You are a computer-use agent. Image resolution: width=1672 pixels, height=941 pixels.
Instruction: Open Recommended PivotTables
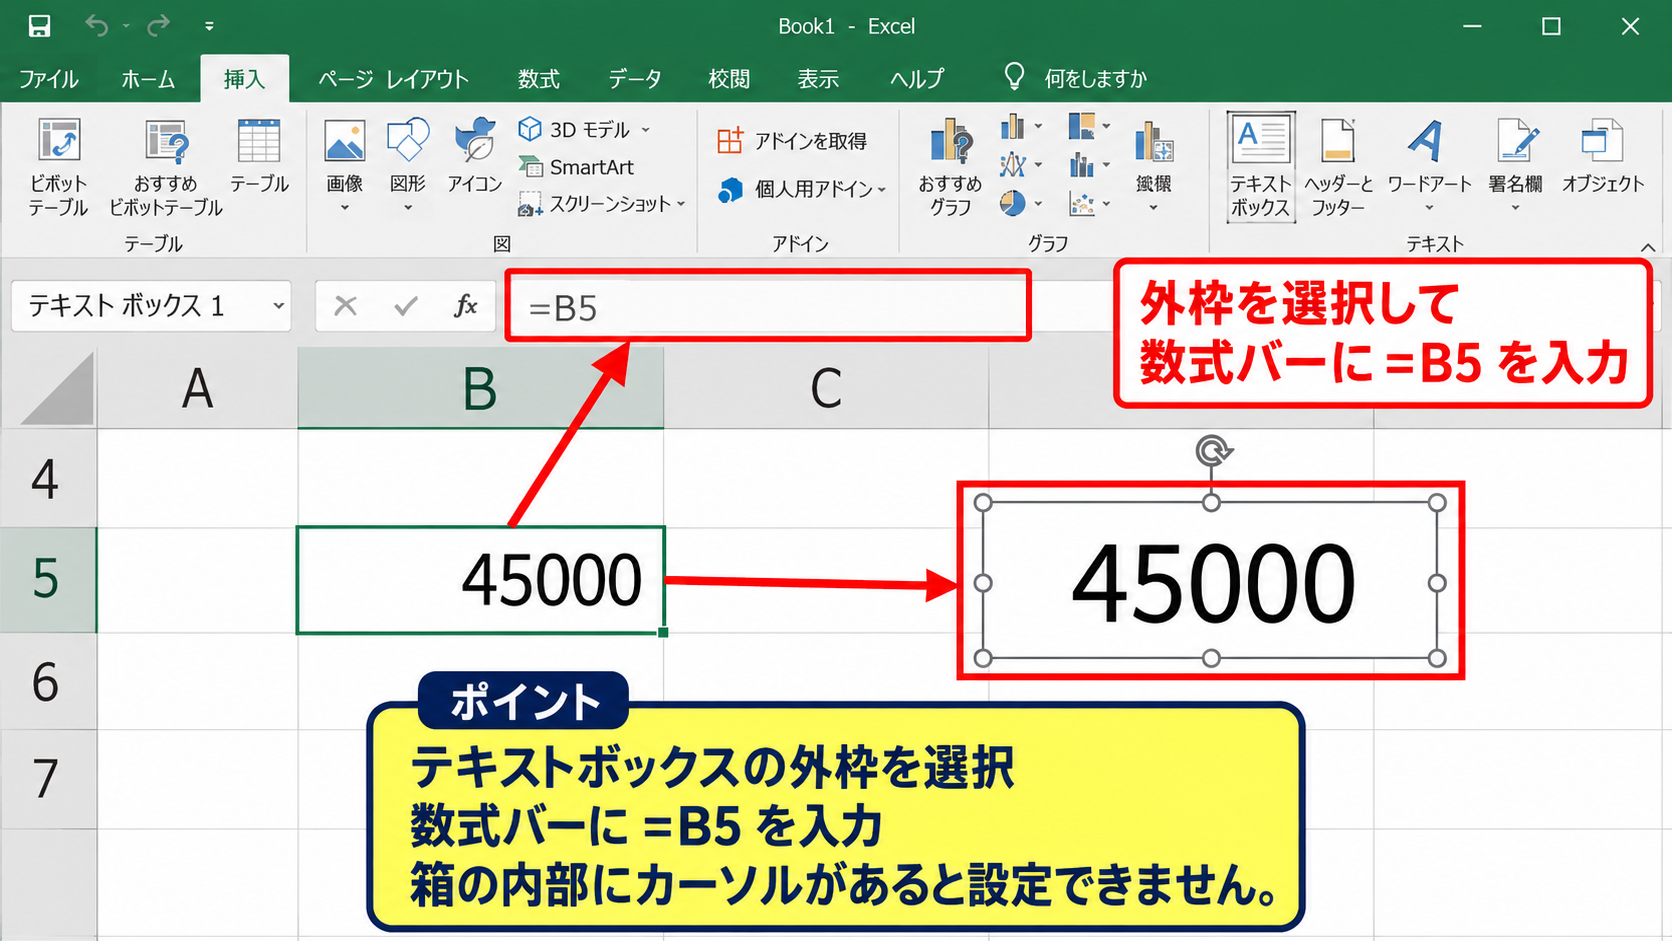165,166
